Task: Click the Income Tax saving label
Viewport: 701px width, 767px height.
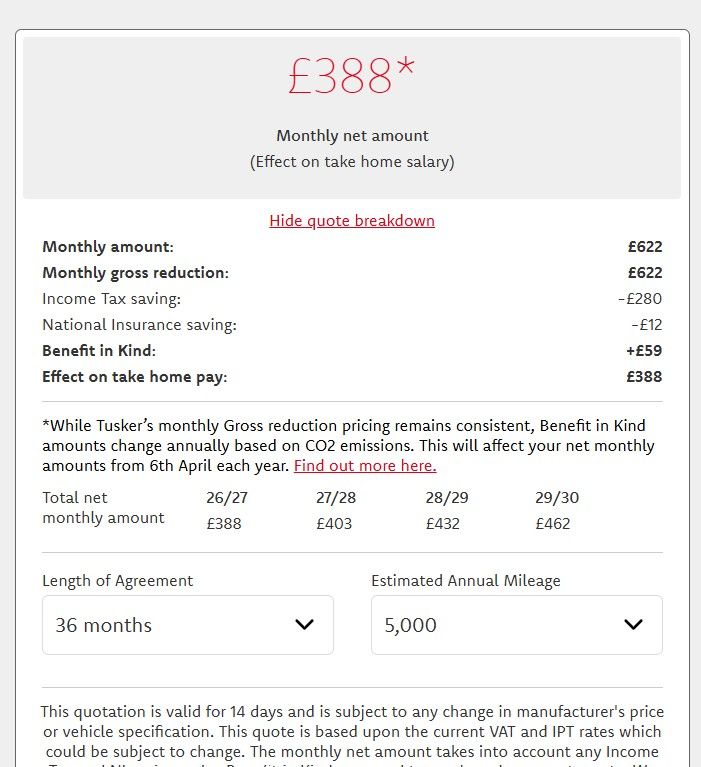Action: click(112, 299)
